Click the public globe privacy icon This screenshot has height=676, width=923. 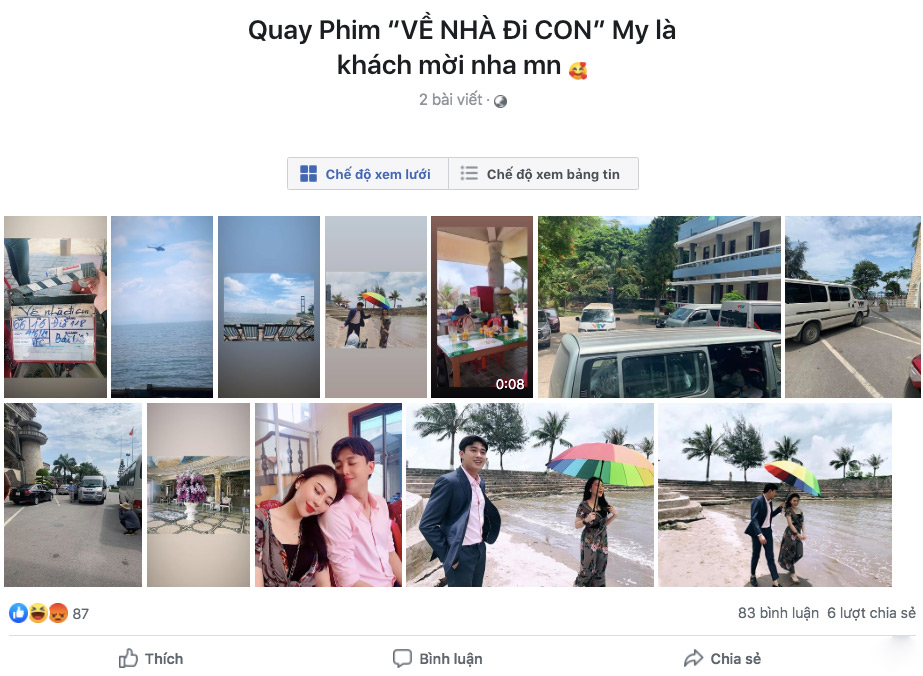point(500,101)
